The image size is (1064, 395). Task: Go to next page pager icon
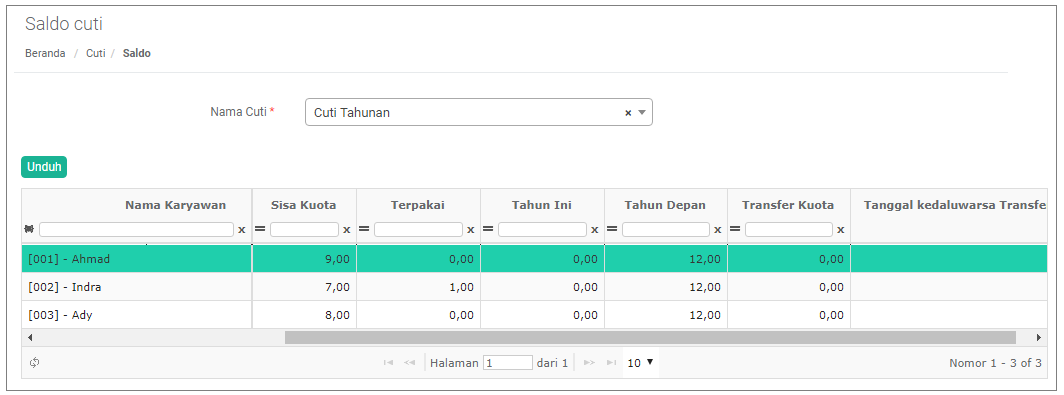[x=590, y=363]
